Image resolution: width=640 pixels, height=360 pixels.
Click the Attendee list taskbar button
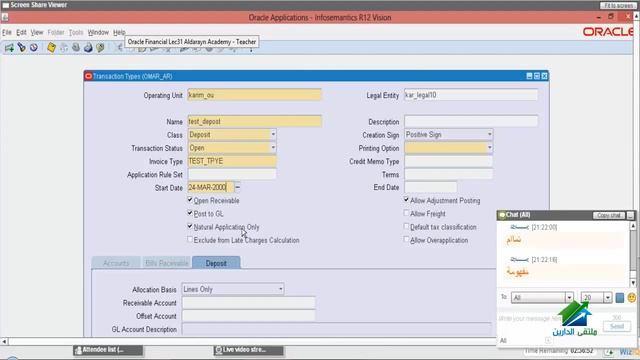click(108, 350)
